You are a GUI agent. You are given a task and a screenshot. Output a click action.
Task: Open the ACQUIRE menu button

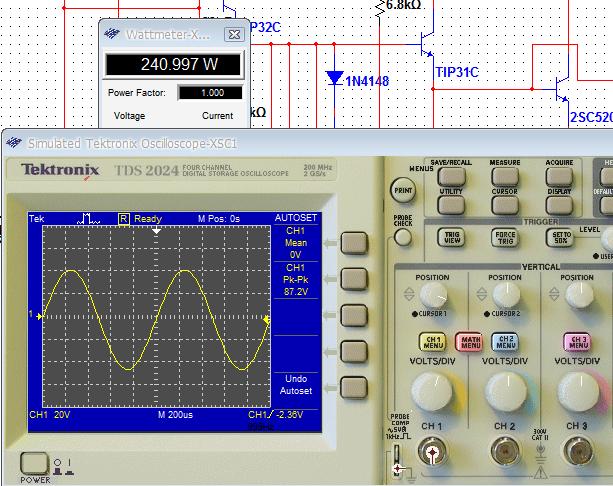pyautogui.click(x=559, y=177)
